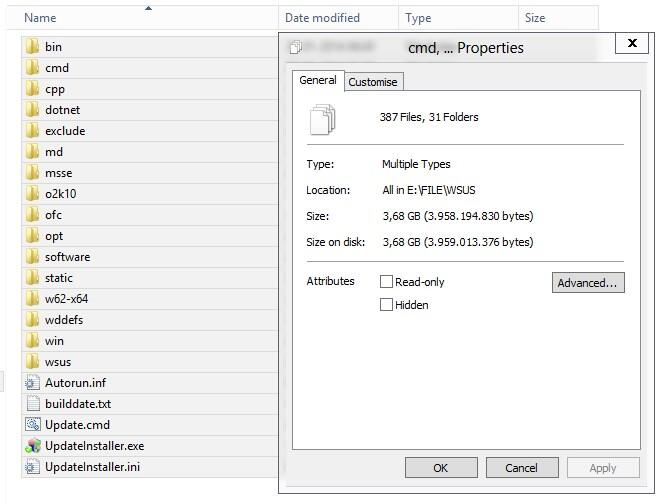Click the Apply button

pyautogui.click(x=603, y=468)
